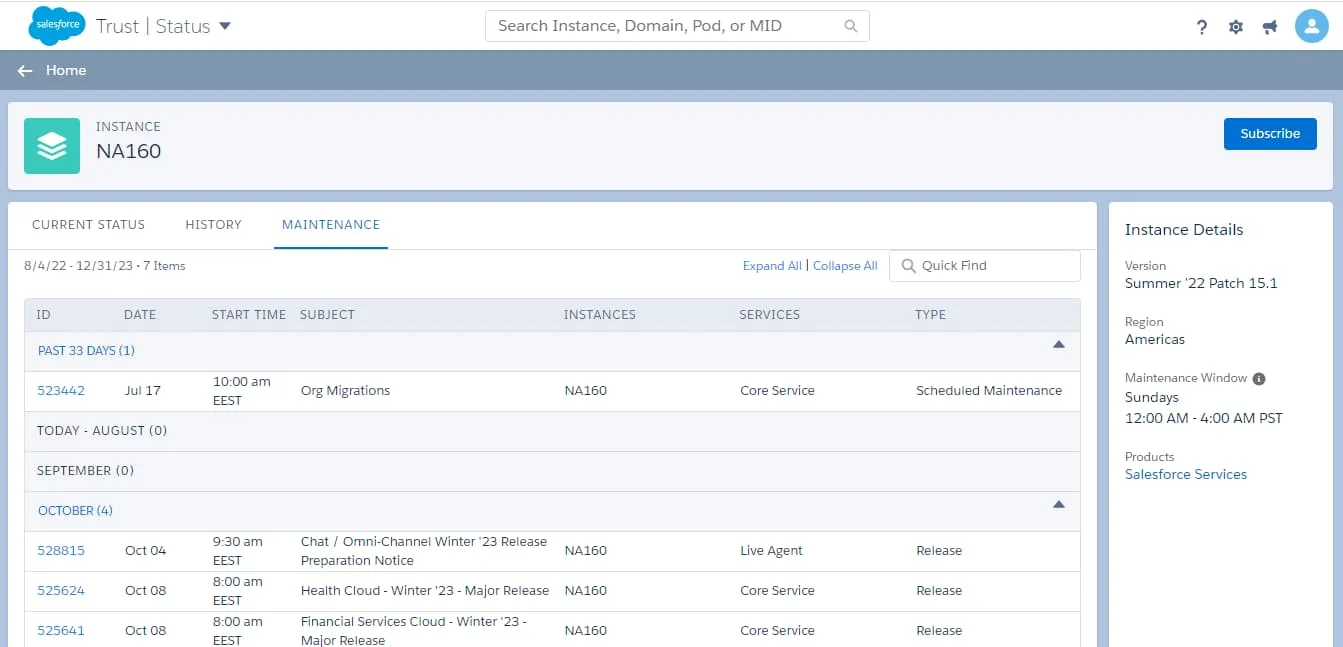Collapse the Past 33 Days section

pyautogui.click(x=1059, y=345)
